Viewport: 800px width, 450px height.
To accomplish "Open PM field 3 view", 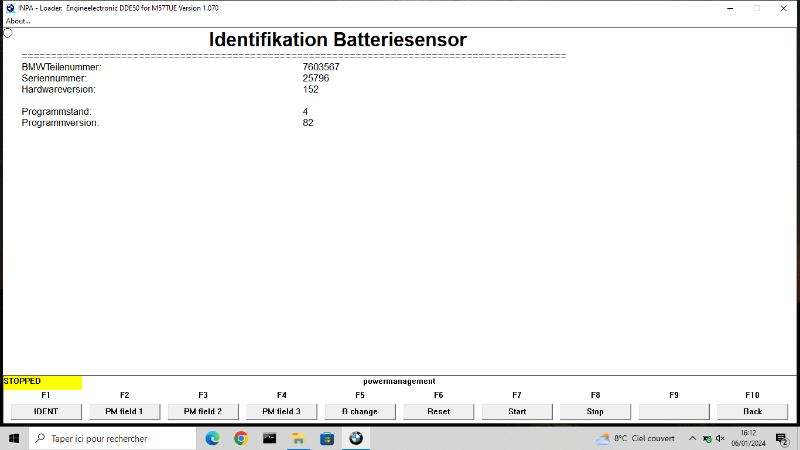I will [x=282, y=411].
